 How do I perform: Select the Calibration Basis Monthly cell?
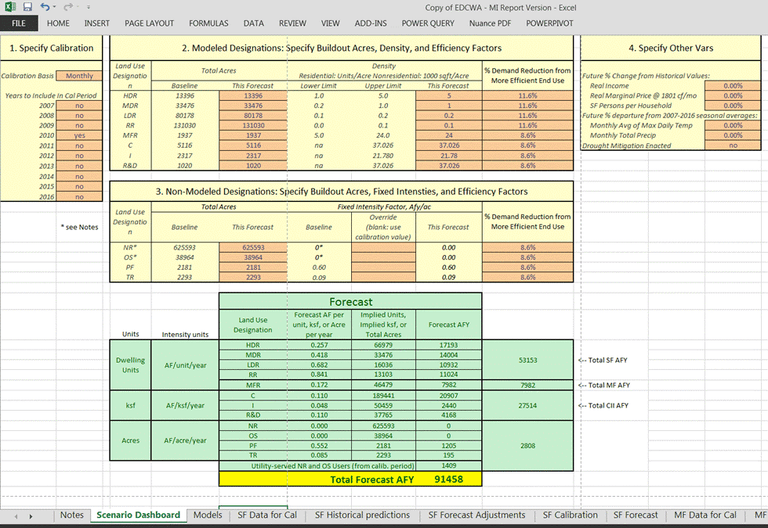coord(80,75)
